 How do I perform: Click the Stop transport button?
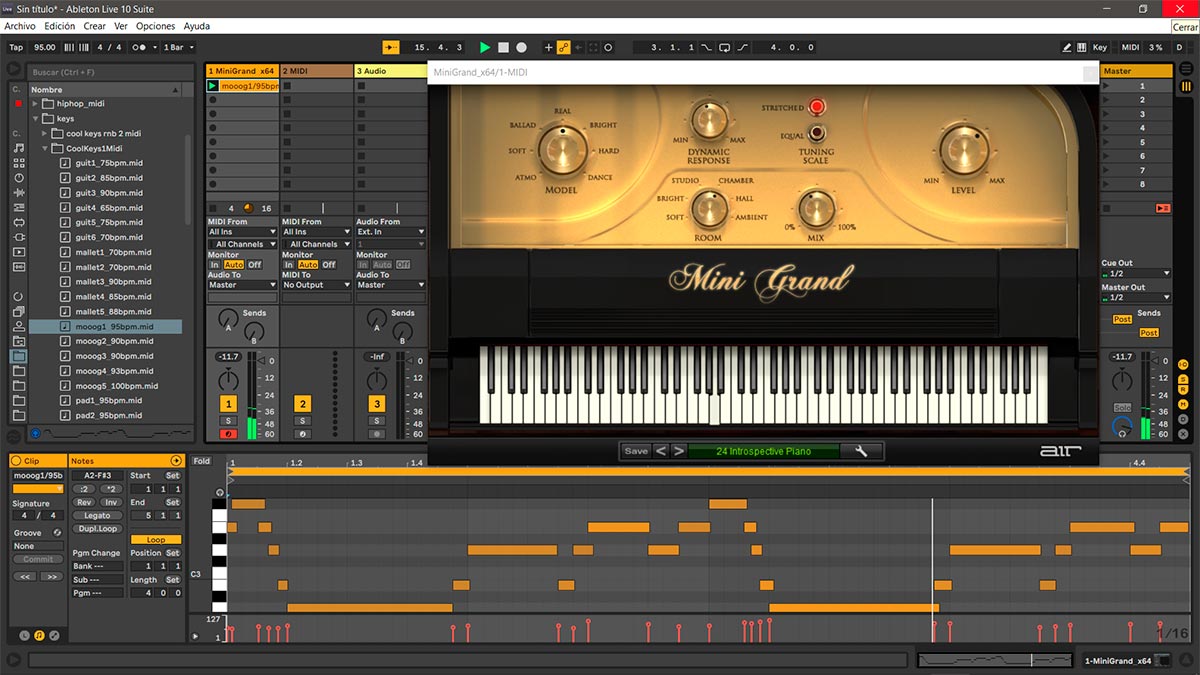pos(503,47)
